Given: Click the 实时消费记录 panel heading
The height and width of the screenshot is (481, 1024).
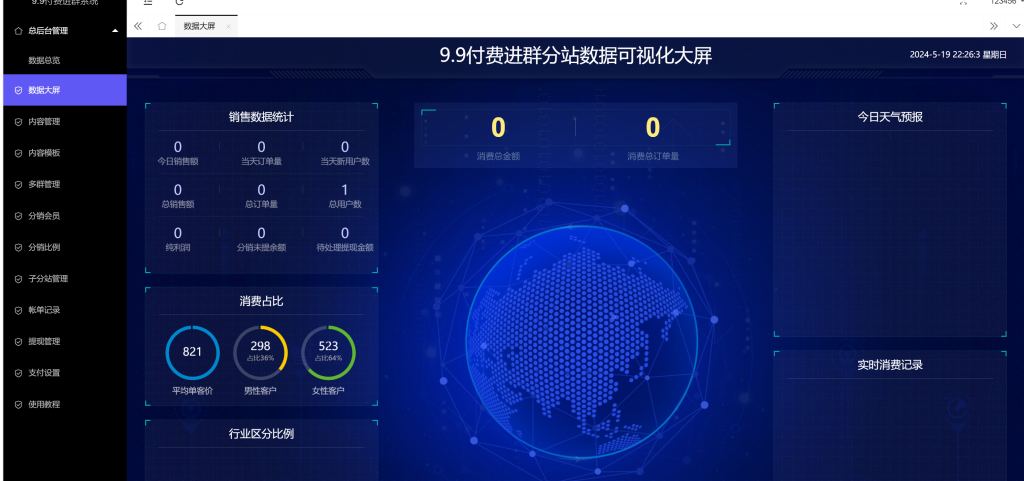Looking at the screenshot, I should click(890, 365).
